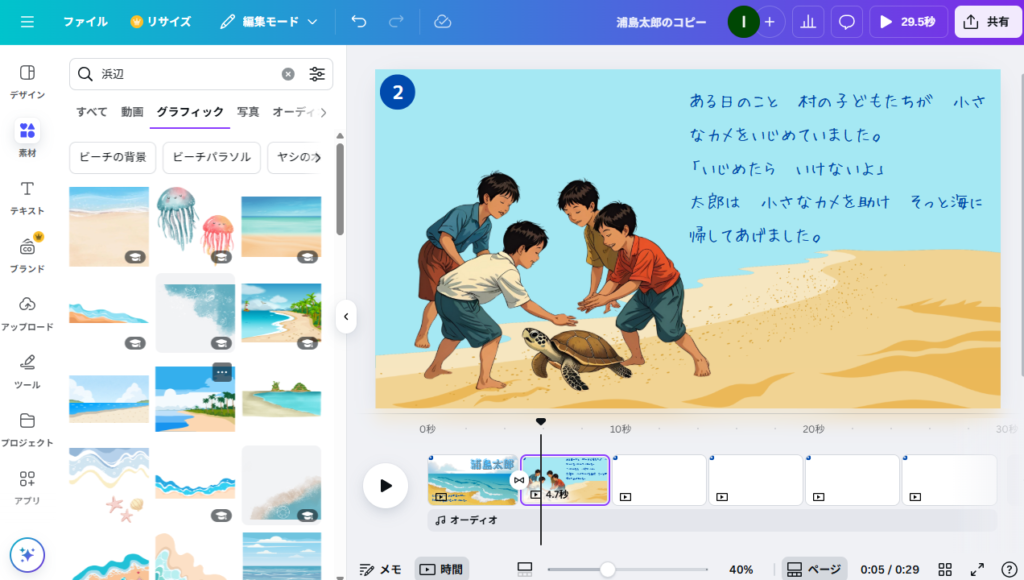The height and width of the screenshot is (580, 1024).
Task: Enter fullscreen with the expand arrows icon
Action: (977, 570)
